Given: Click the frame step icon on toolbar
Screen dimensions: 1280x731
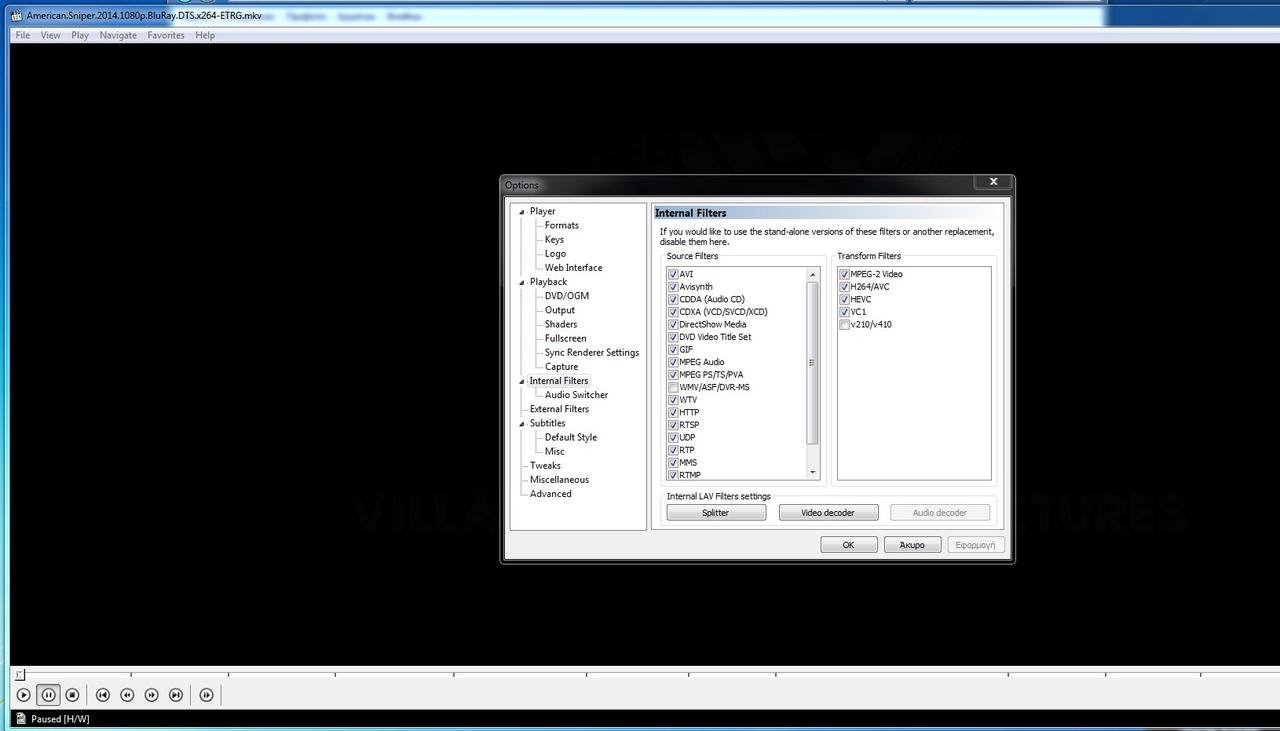Looking at the screenshot, I should coord(206,694).
